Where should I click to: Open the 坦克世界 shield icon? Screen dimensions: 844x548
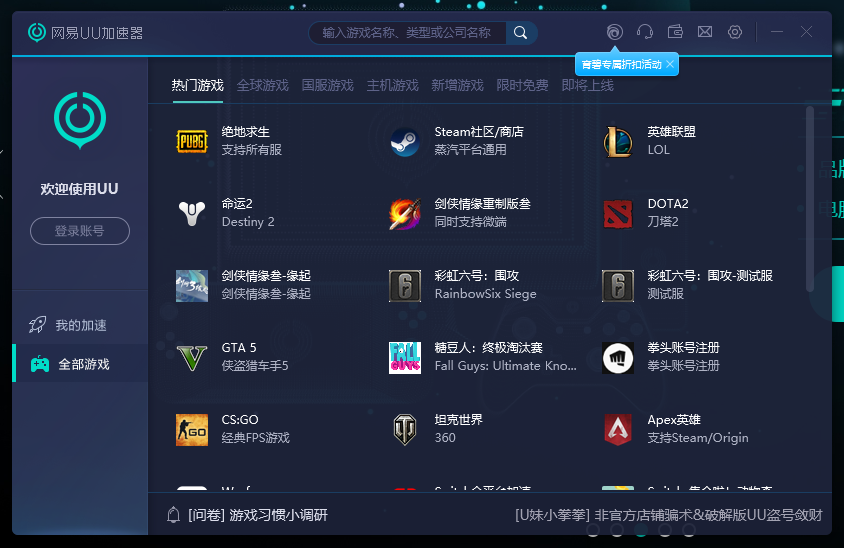click(x=405, y=430)
